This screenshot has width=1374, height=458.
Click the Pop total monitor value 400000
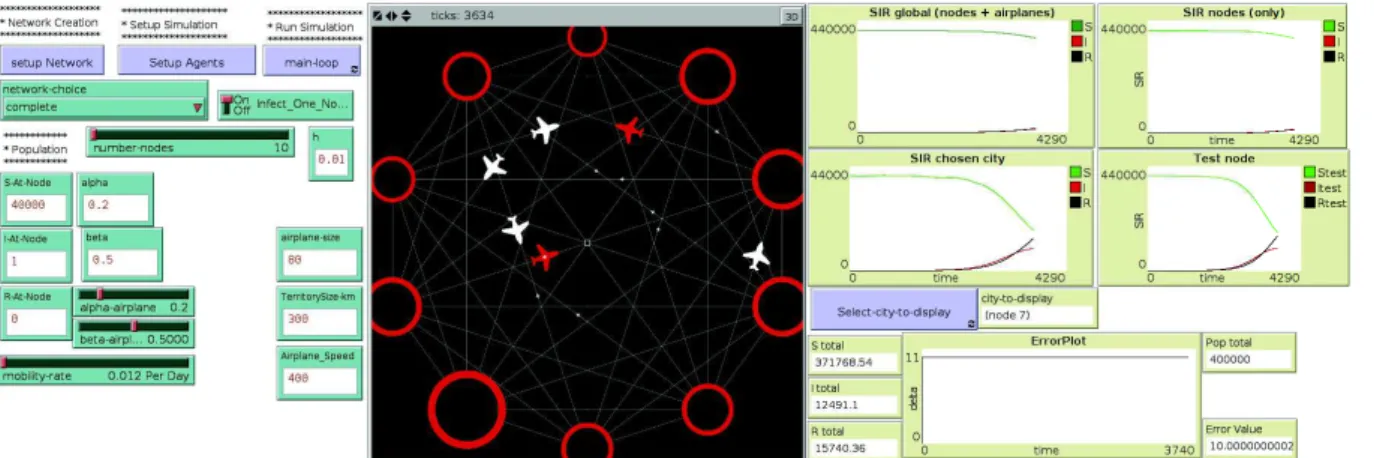(x=1249, y=359)
